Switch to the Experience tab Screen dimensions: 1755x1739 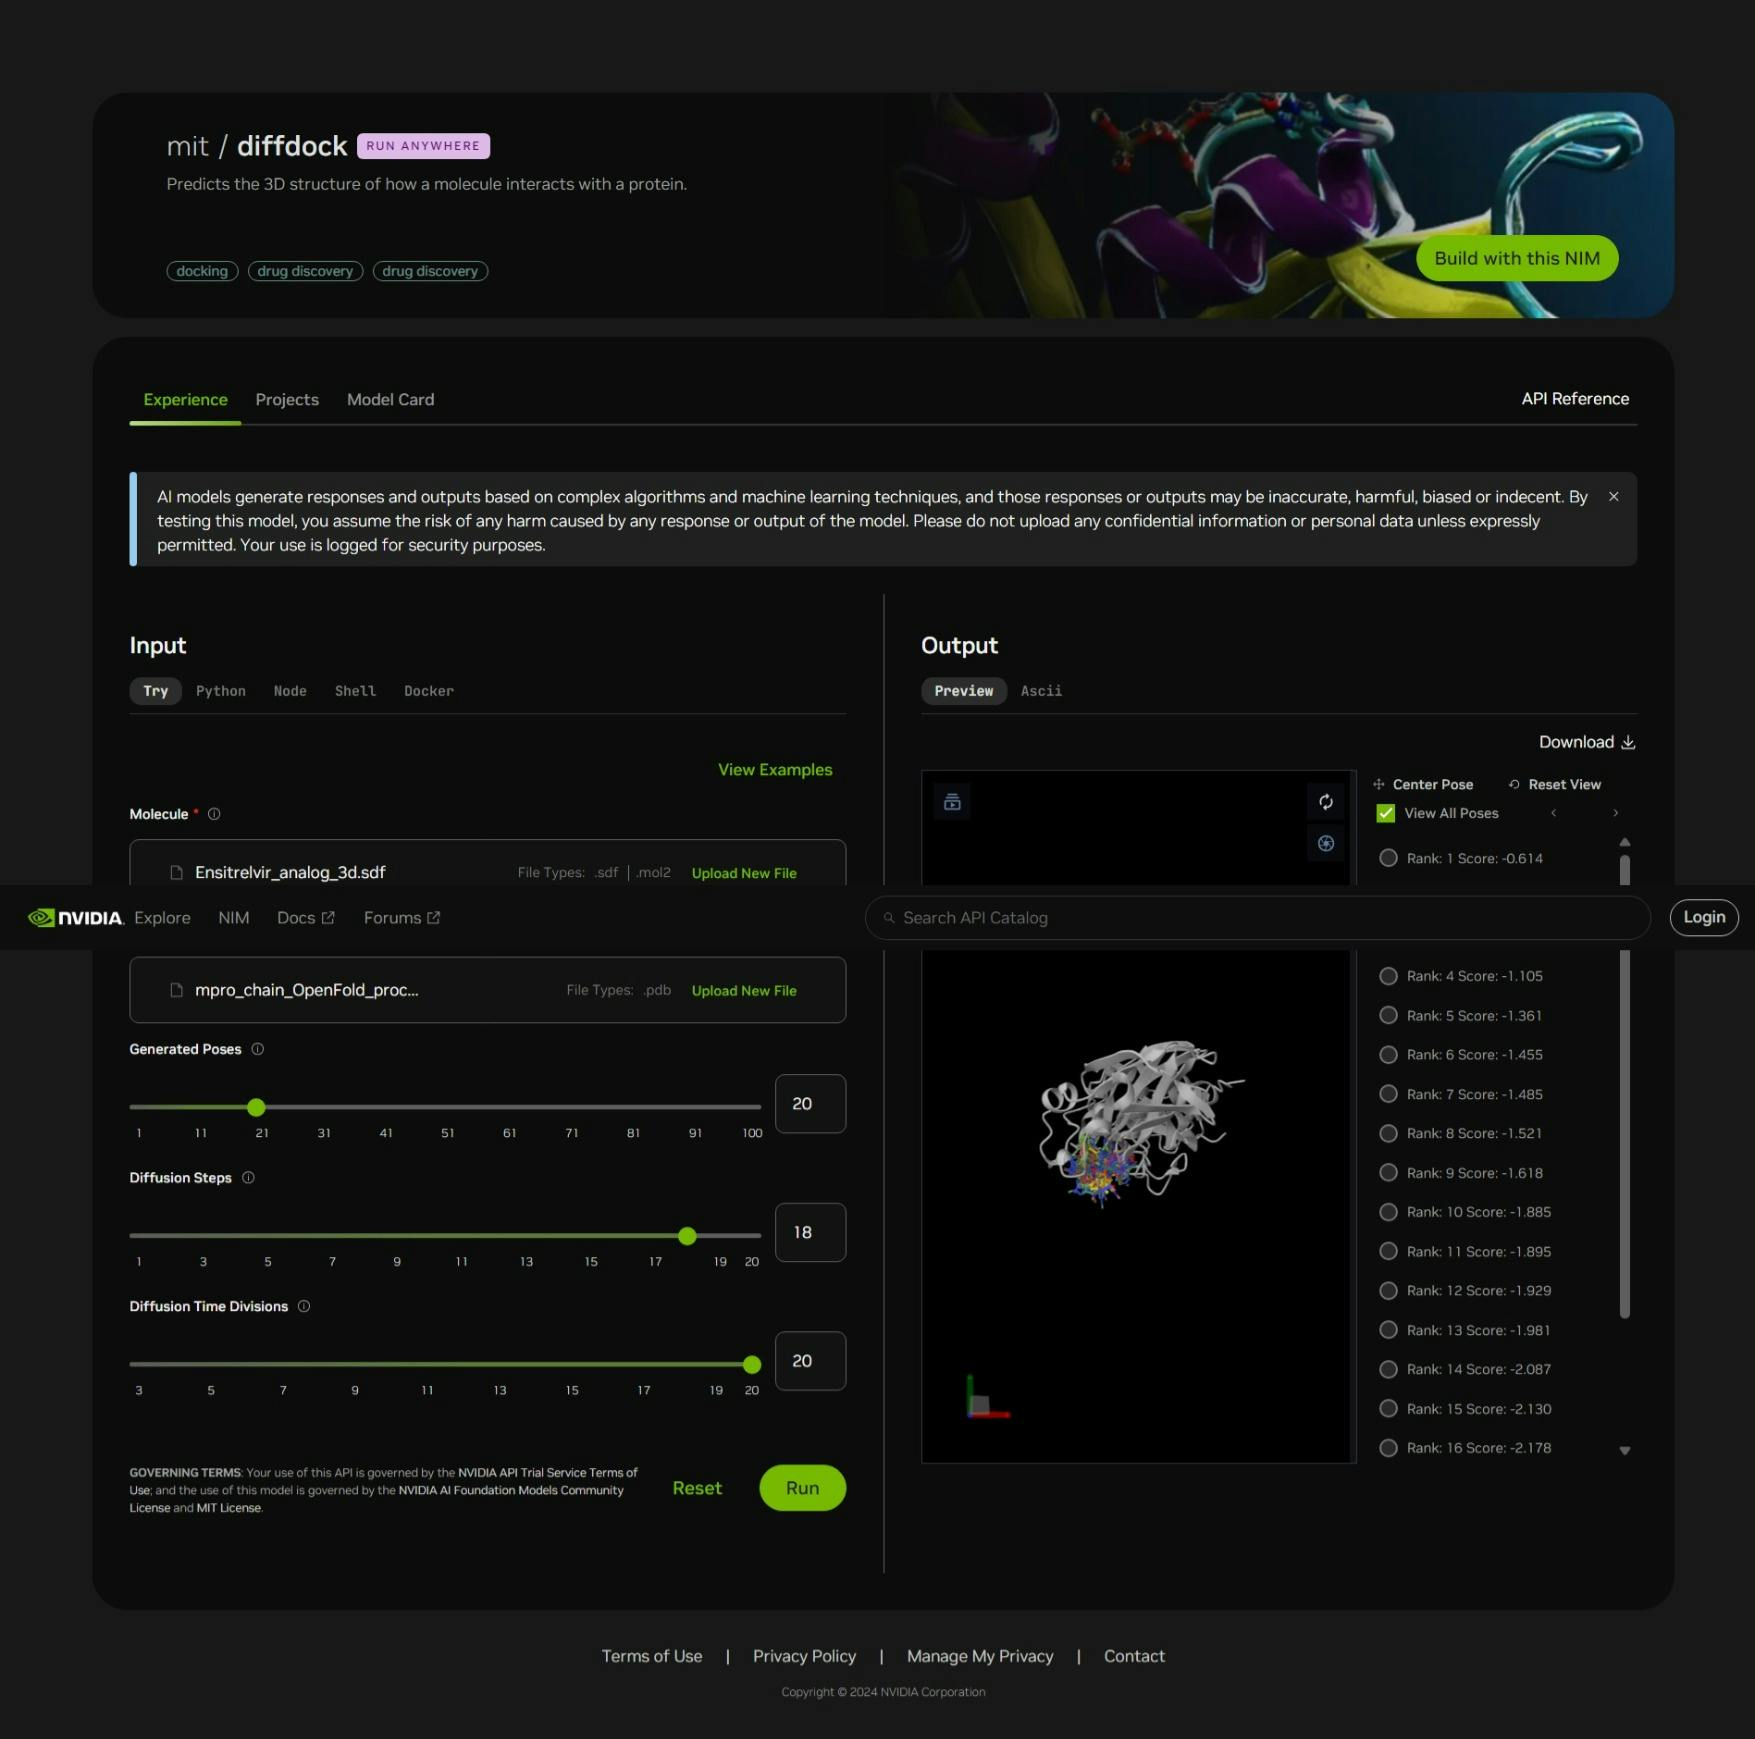click(x=185, y=400)
